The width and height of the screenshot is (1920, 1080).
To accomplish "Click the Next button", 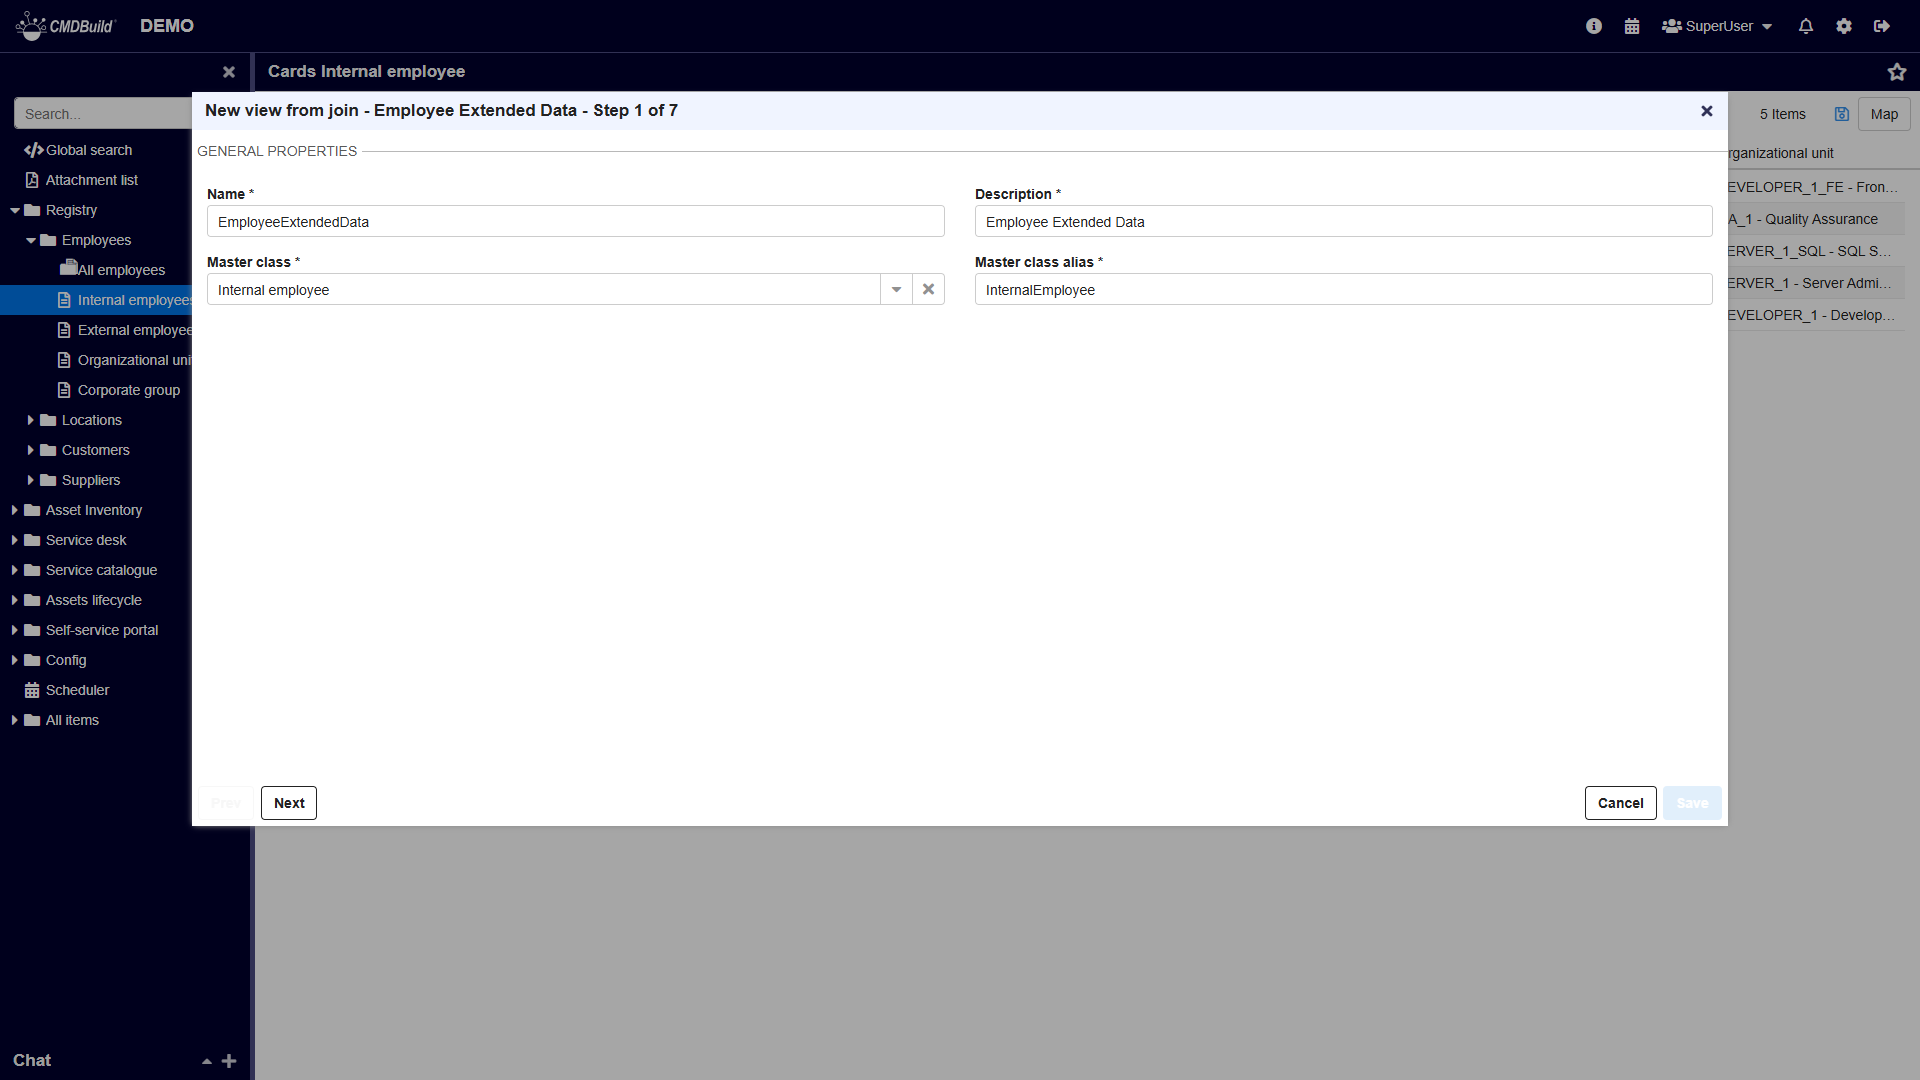I will coord(289,803).
